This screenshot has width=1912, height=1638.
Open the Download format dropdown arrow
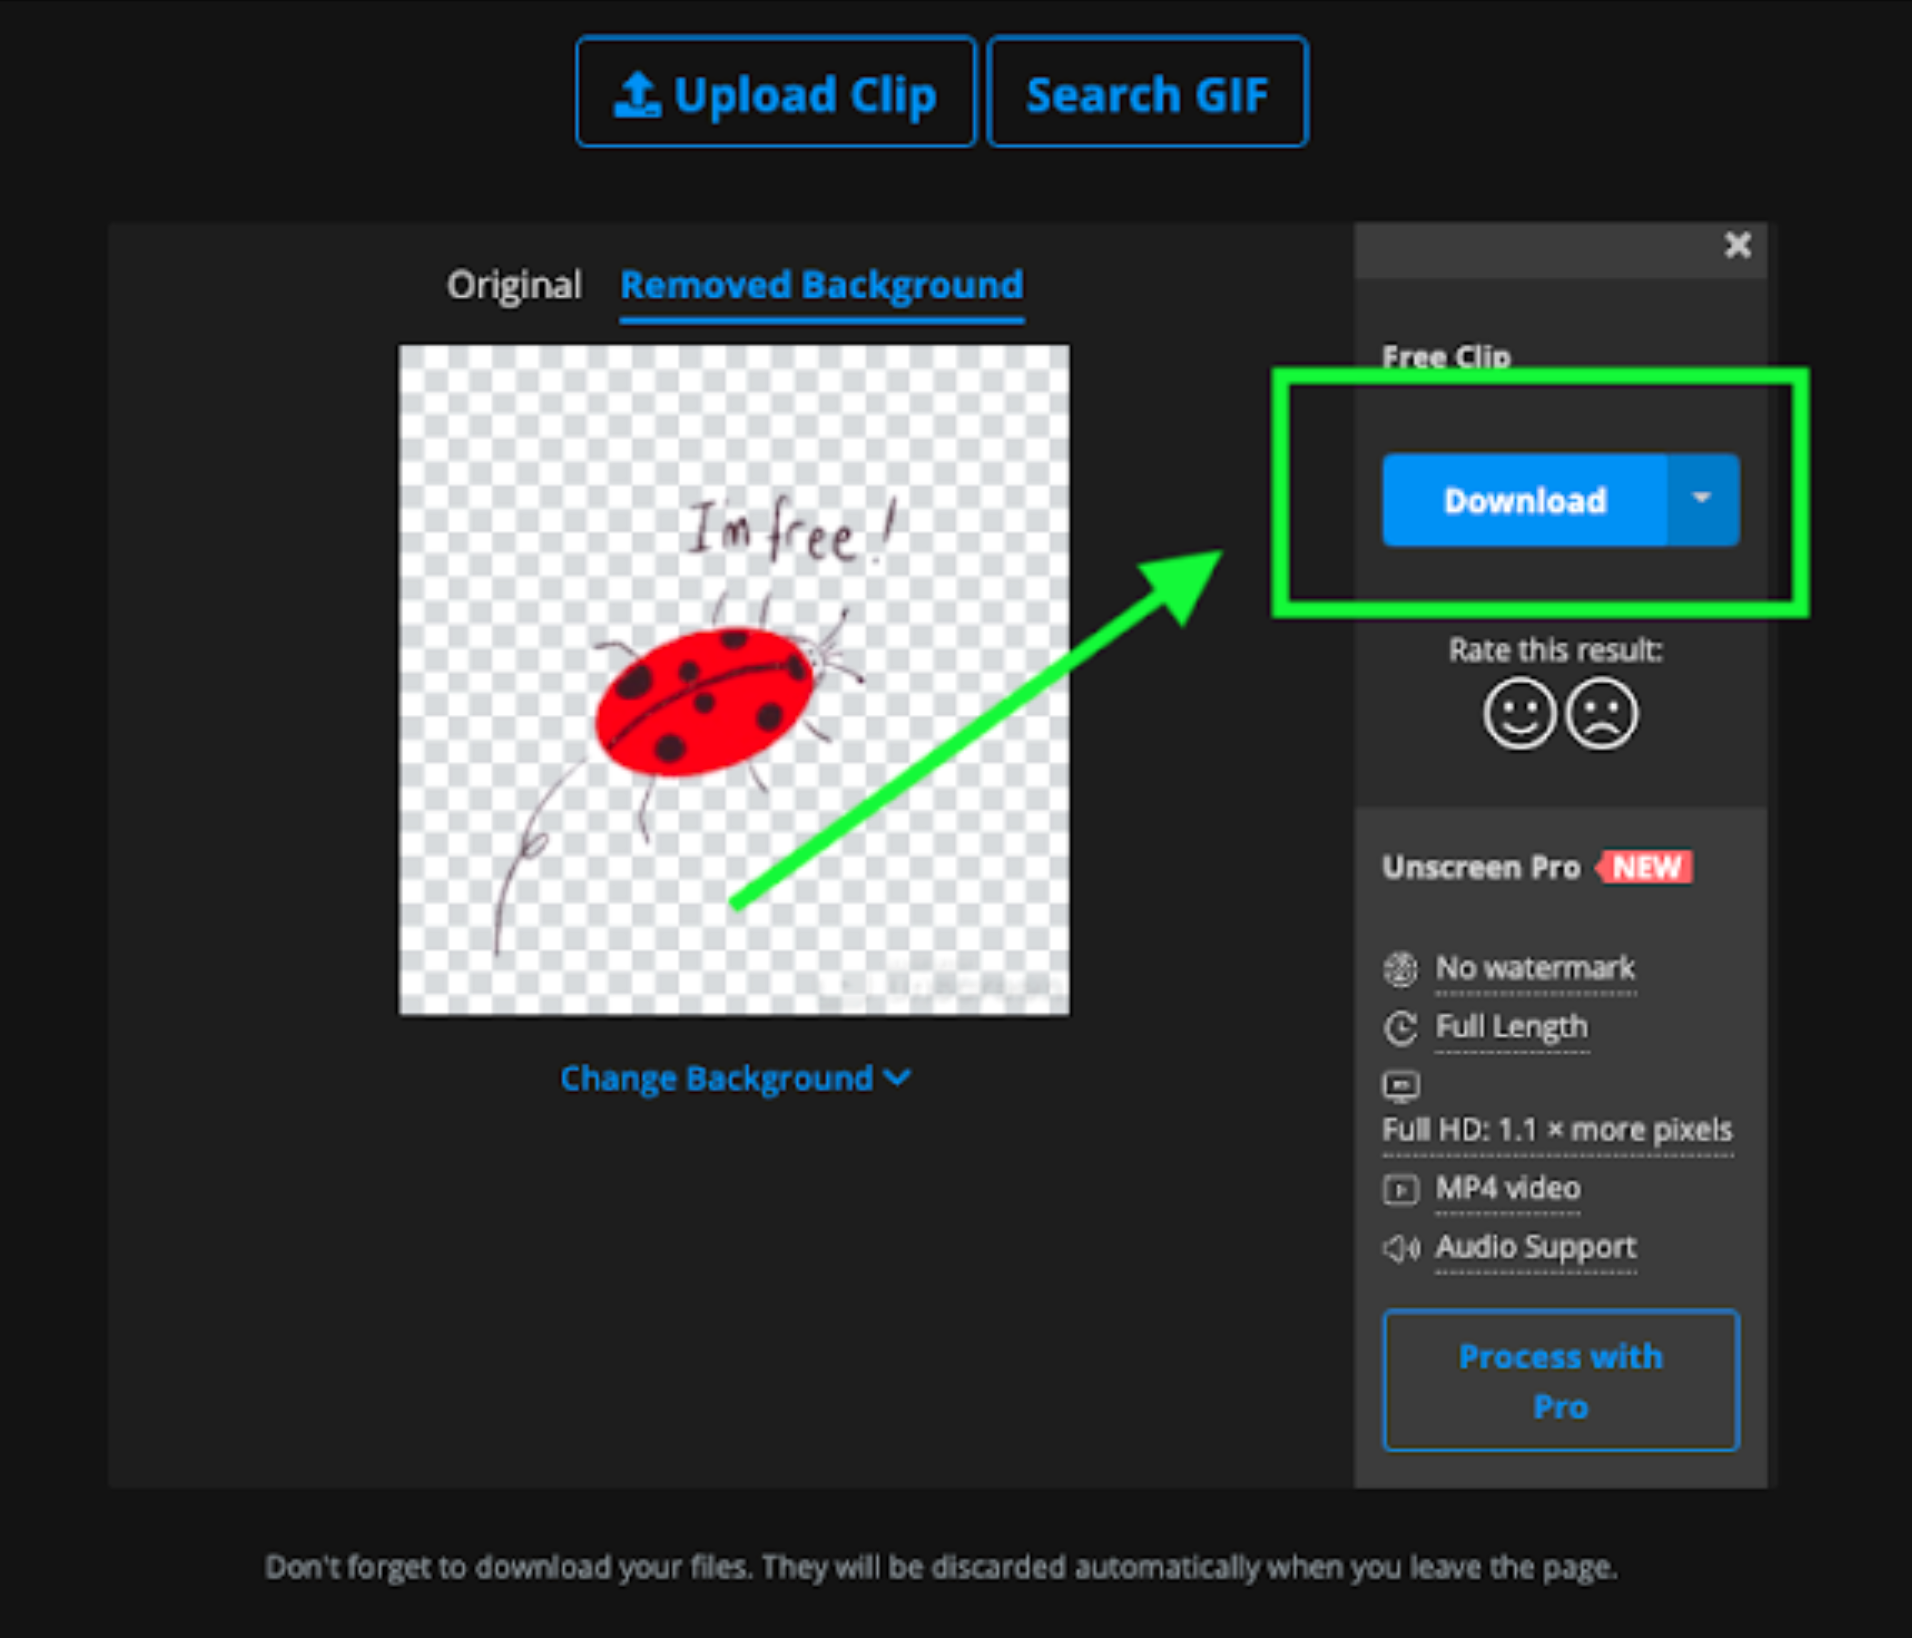(x=1702, y=500)
